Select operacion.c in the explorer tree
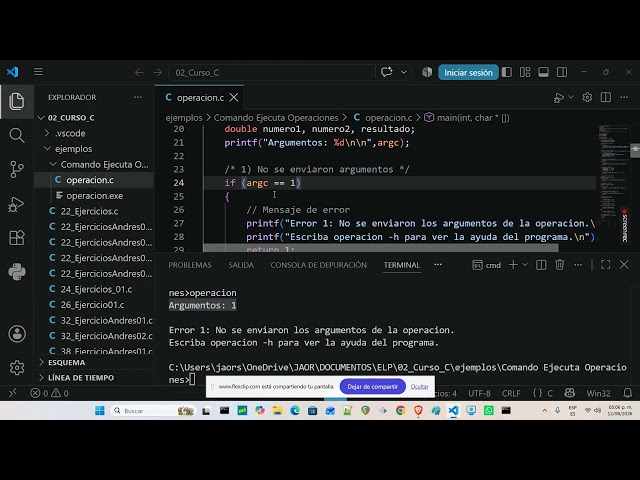The image size is (640, 480). [x=95, y=180]
